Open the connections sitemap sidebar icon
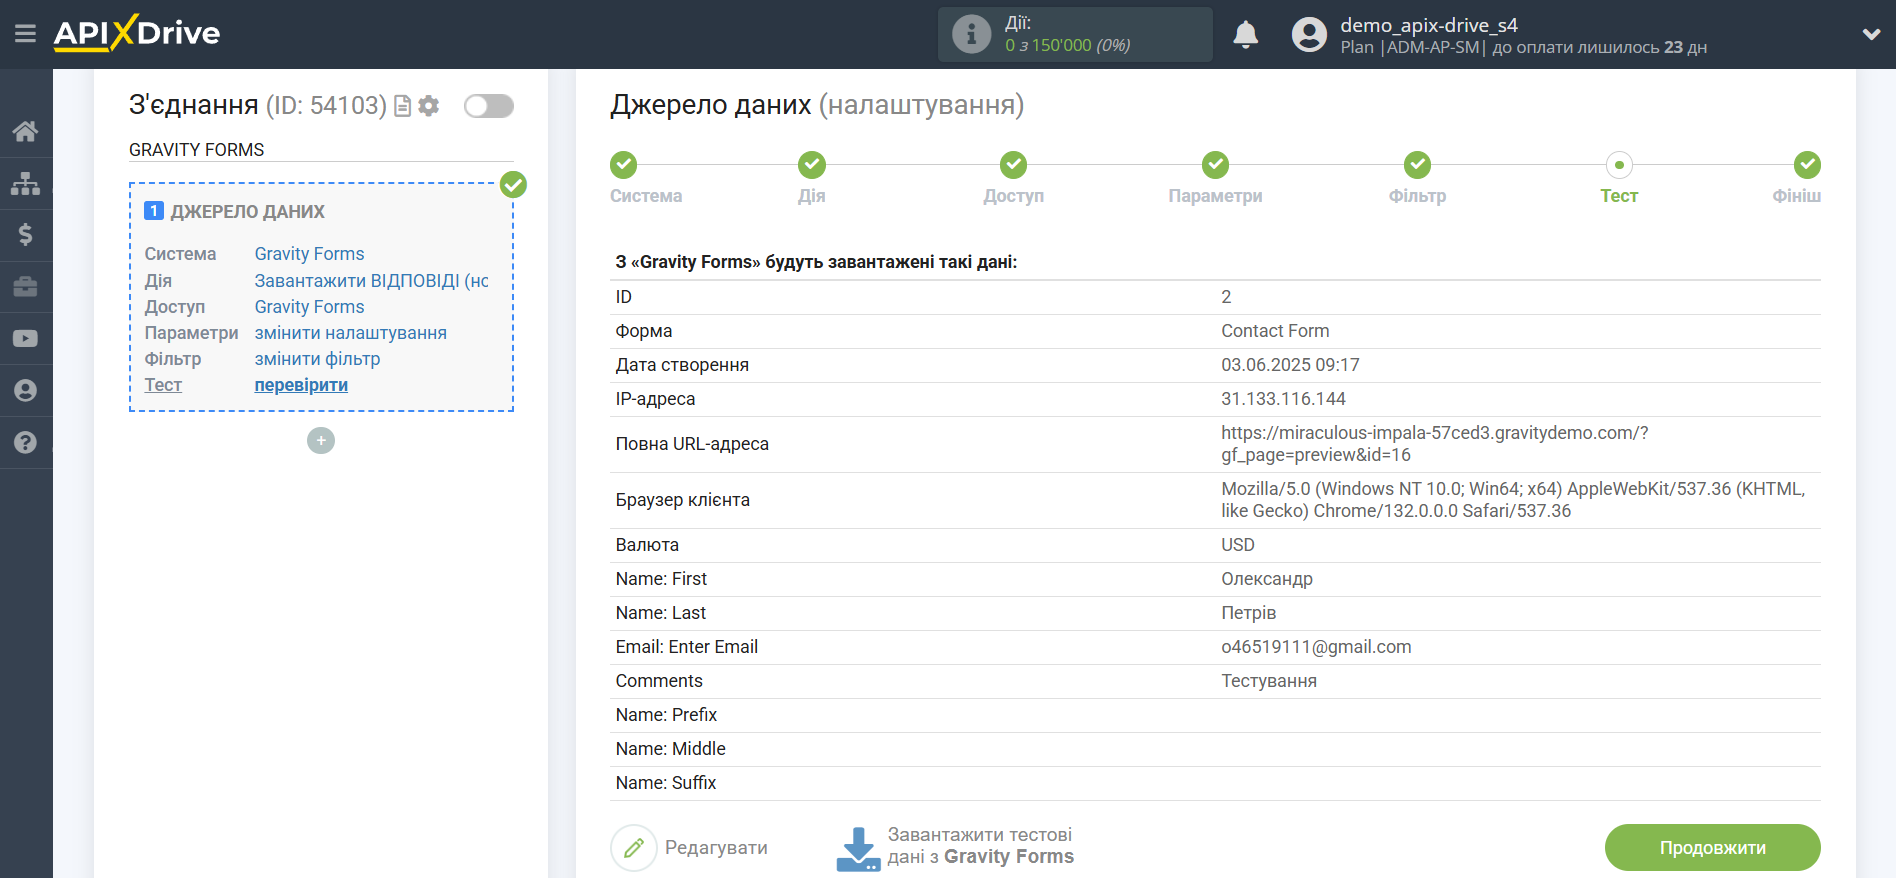This screenshot has height=878, width=1896. pyautogui.click(x=25, y=183)
